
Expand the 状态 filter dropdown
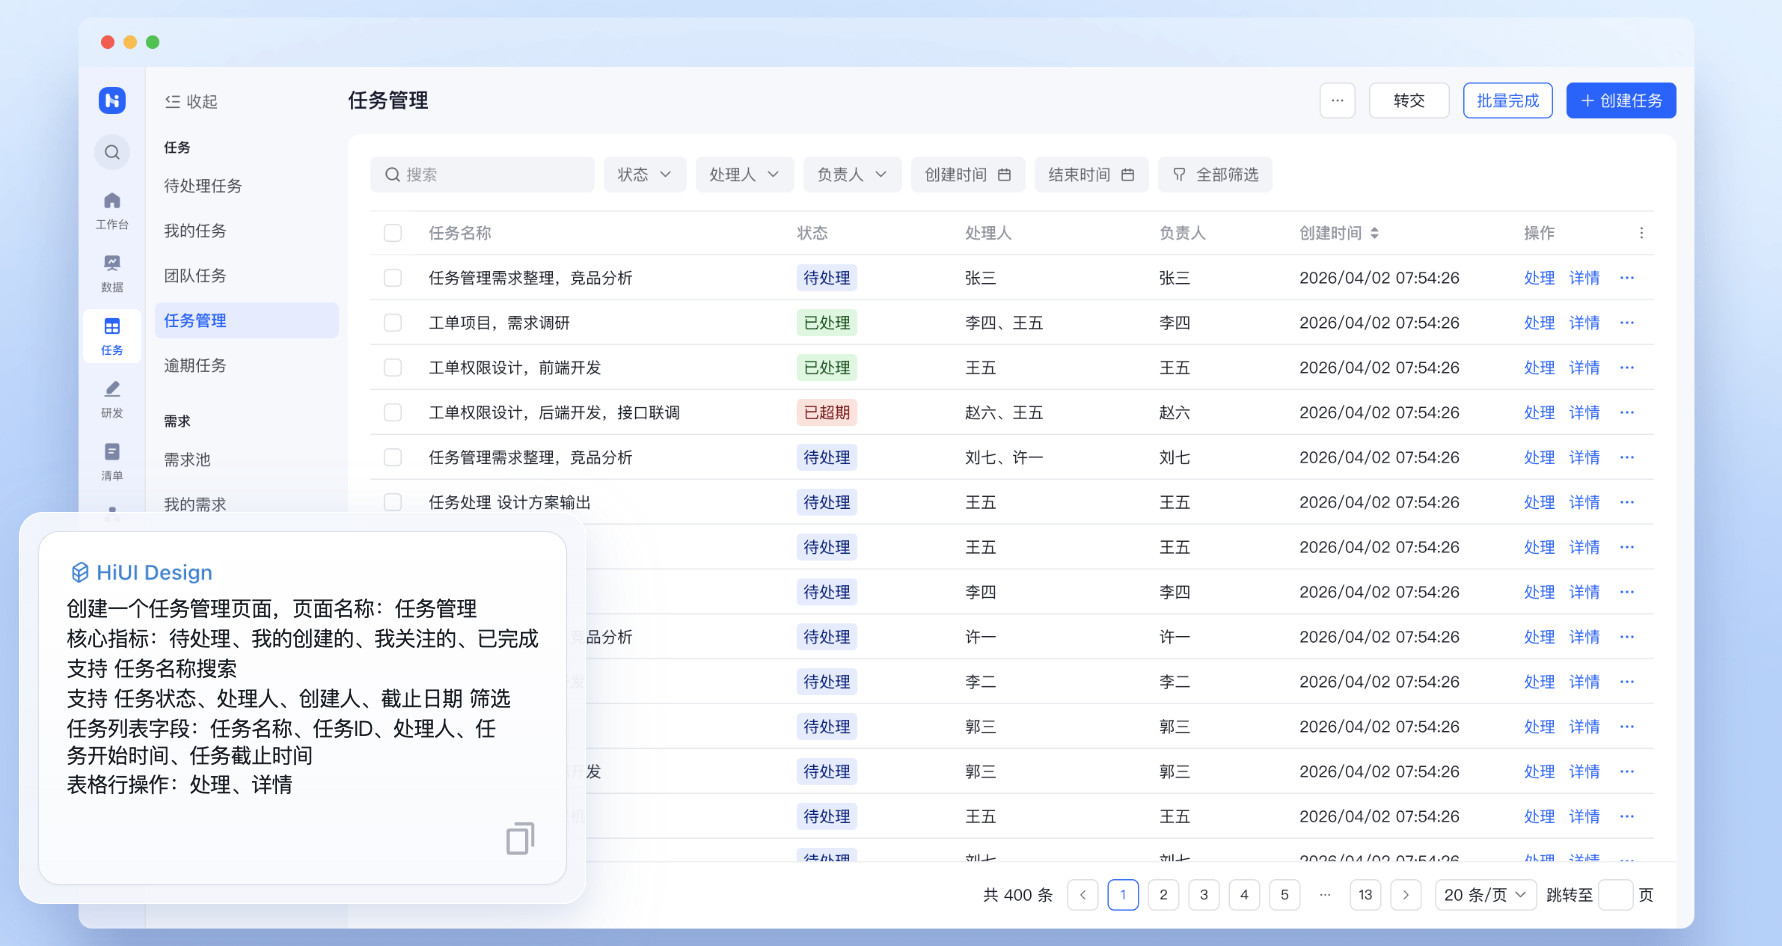pos(645,175)
